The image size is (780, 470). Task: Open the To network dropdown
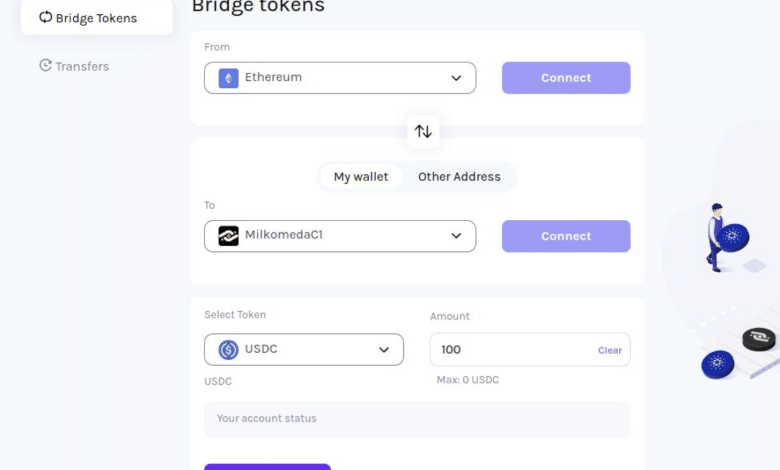(x=456, y=236)
